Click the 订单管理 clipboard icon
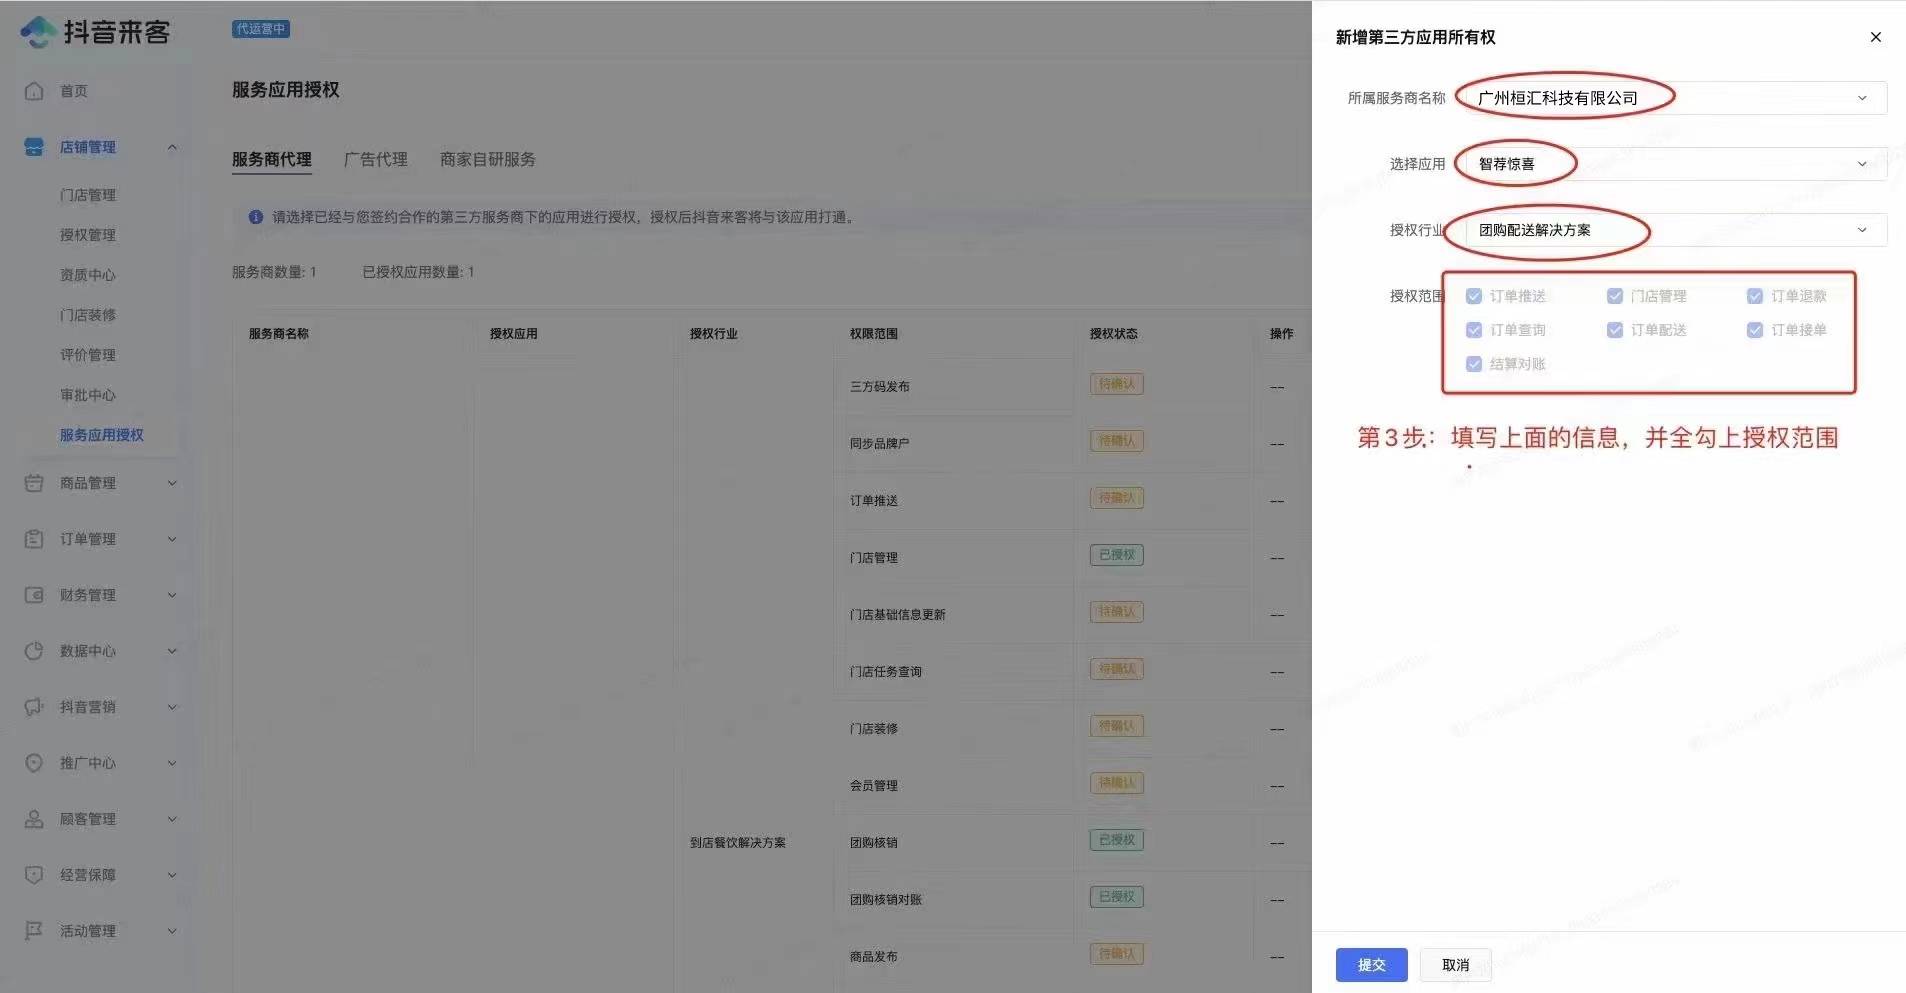Viewport: 1906px width, 993px height. pyautogui.click(x=34, y=539)
